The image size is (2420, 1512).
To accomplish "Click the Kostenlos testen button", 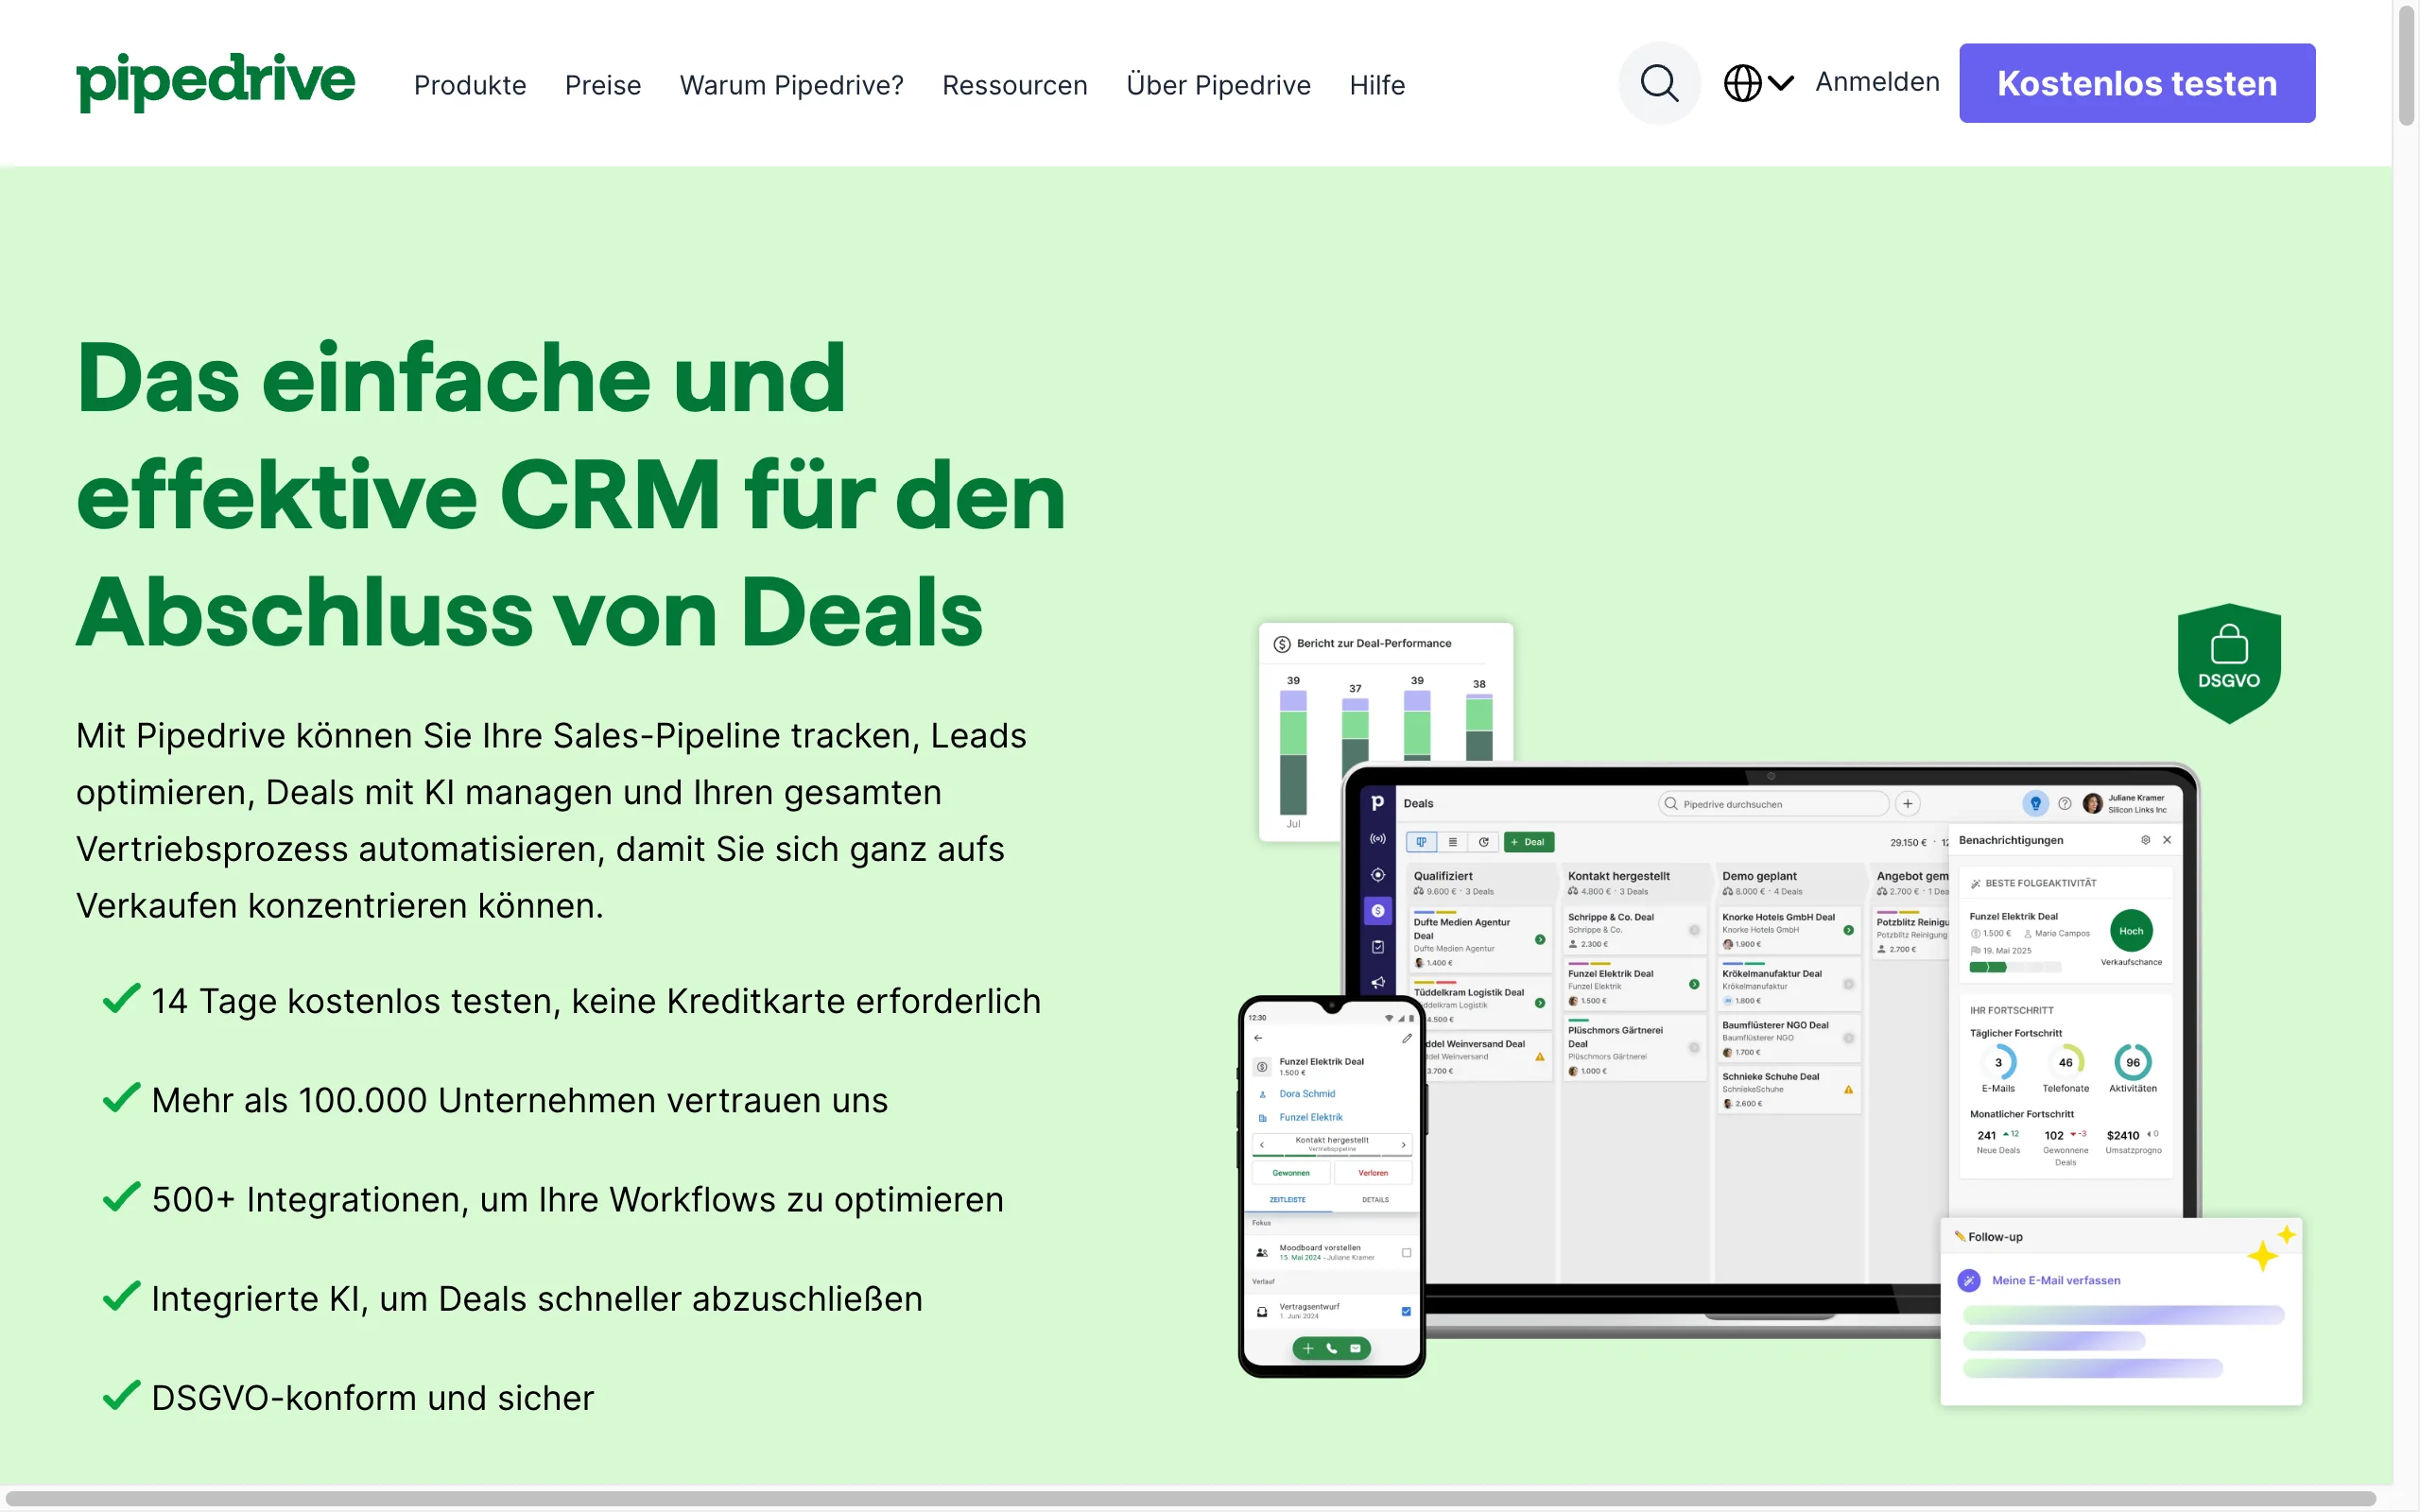I will click(2136, 83).
